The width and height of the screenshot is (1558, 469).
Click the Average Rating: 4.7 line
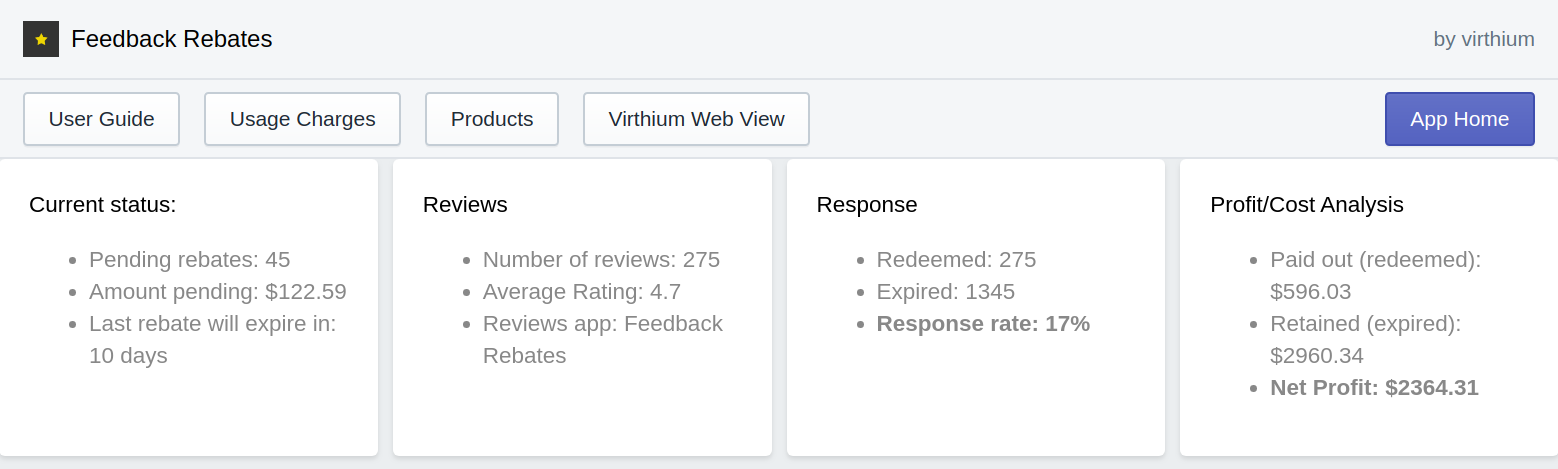(581, 292)
